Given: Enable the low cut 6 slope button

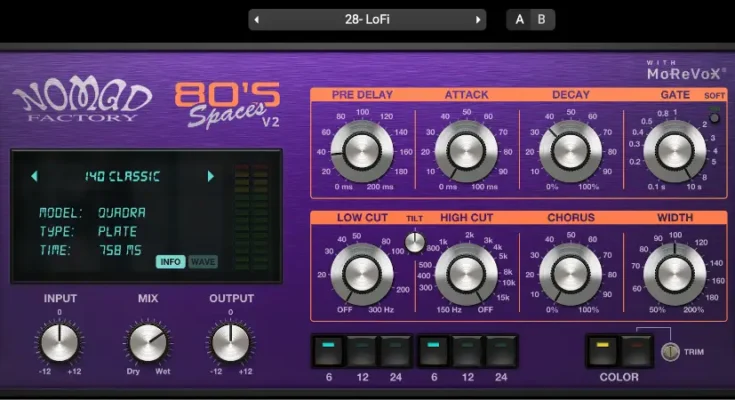Looking at the screenshot, I should click(x=329, y=349).
